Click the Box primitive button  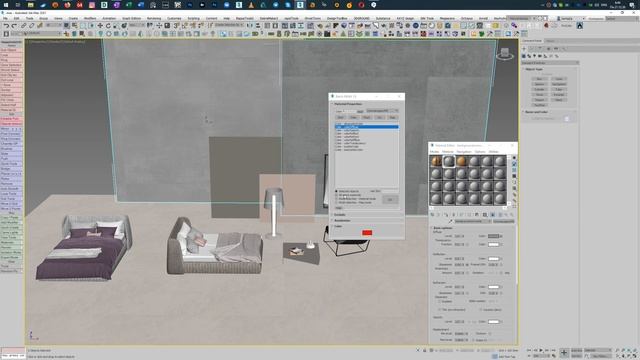pyautogui.click(x=540, y=79)
